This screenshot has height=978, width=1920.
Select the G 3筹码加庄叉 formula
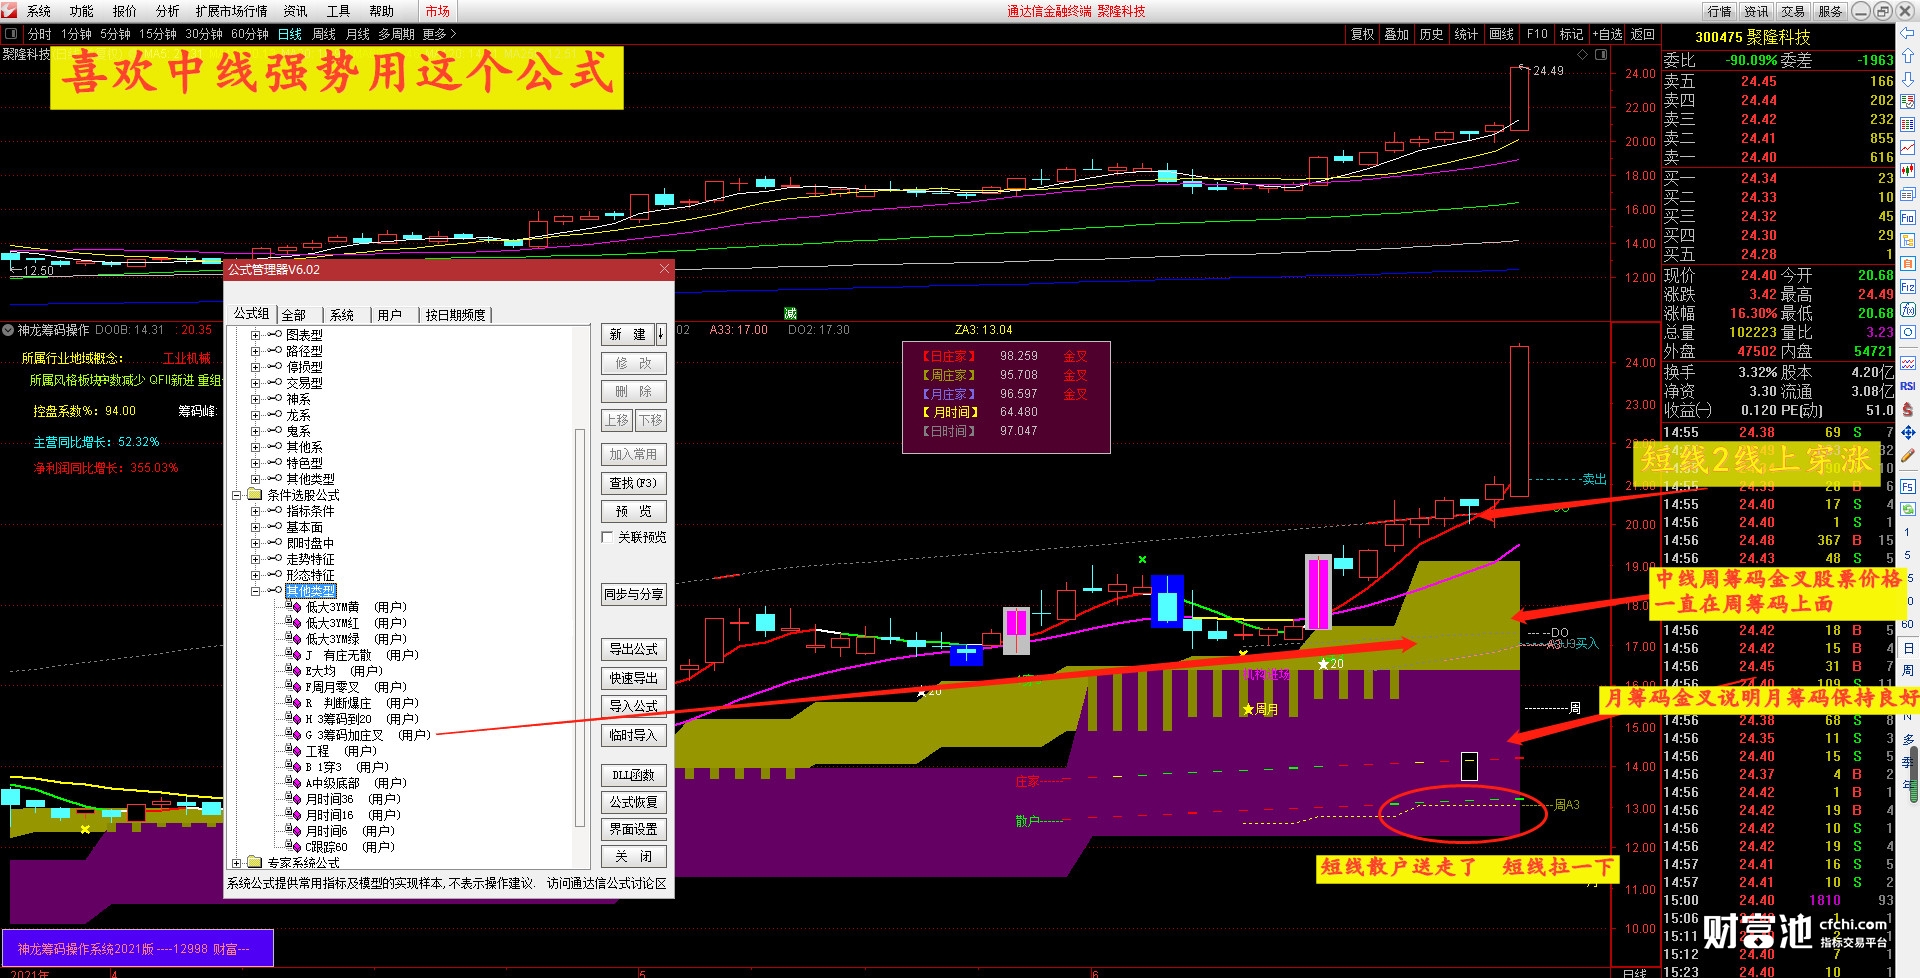click(367, 735)
